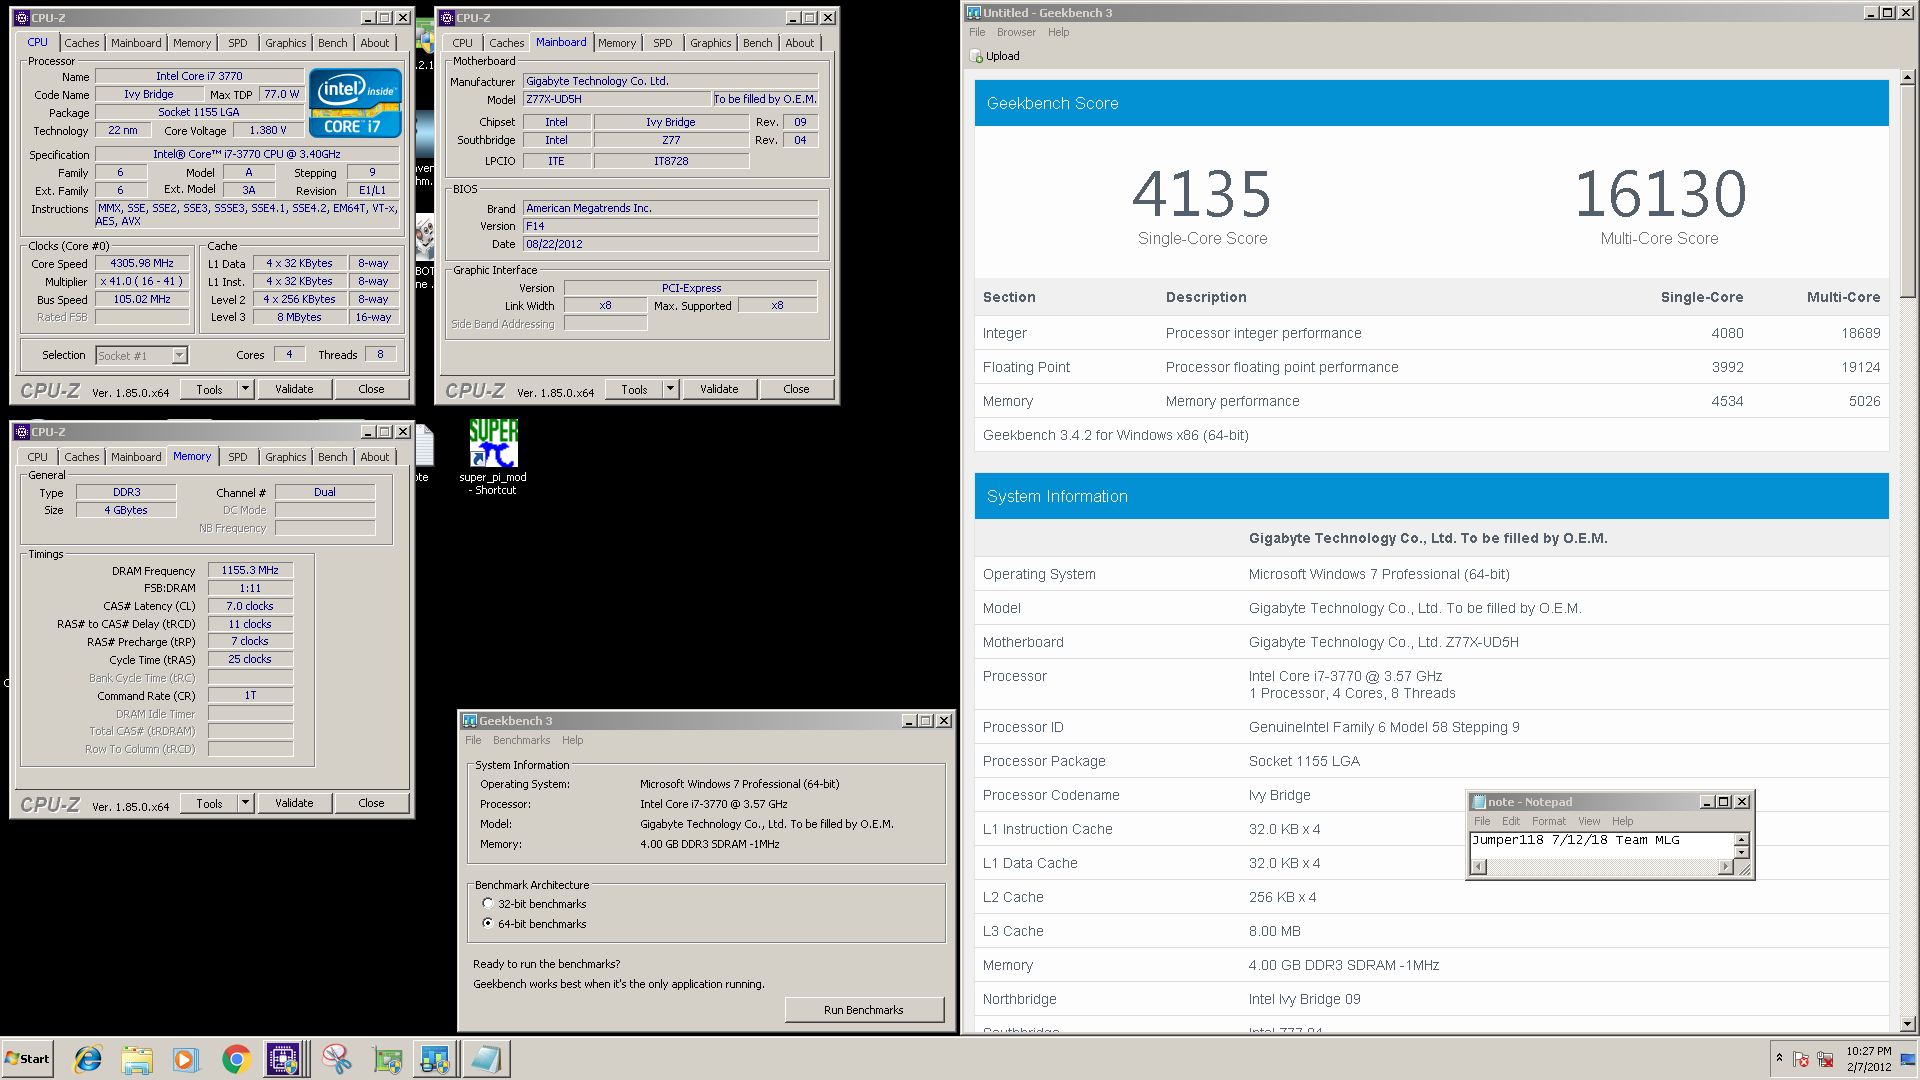This screenshot has height=1080, width=1920.
Task: Click the network disconnected tray icon
Action: point(1825,1059)
